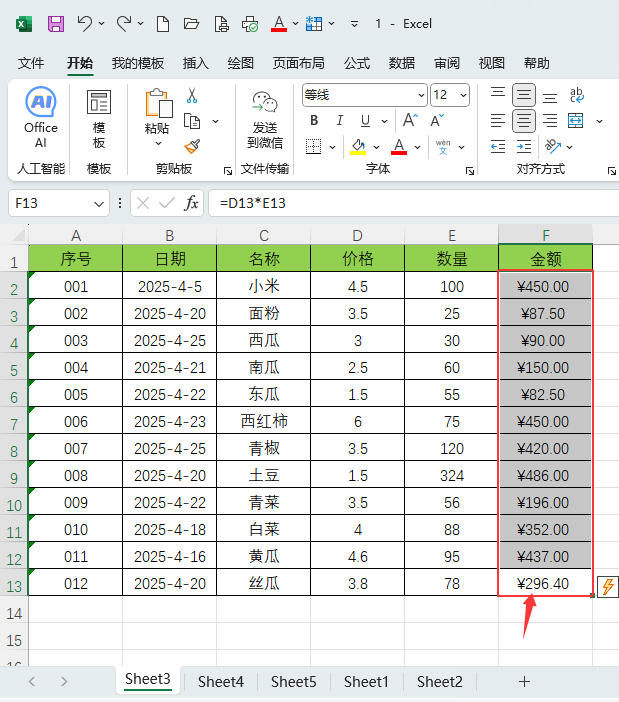This screenshot has height=702, width=619.
Task: Toggle underline formatting
Action: click(365, 120)
